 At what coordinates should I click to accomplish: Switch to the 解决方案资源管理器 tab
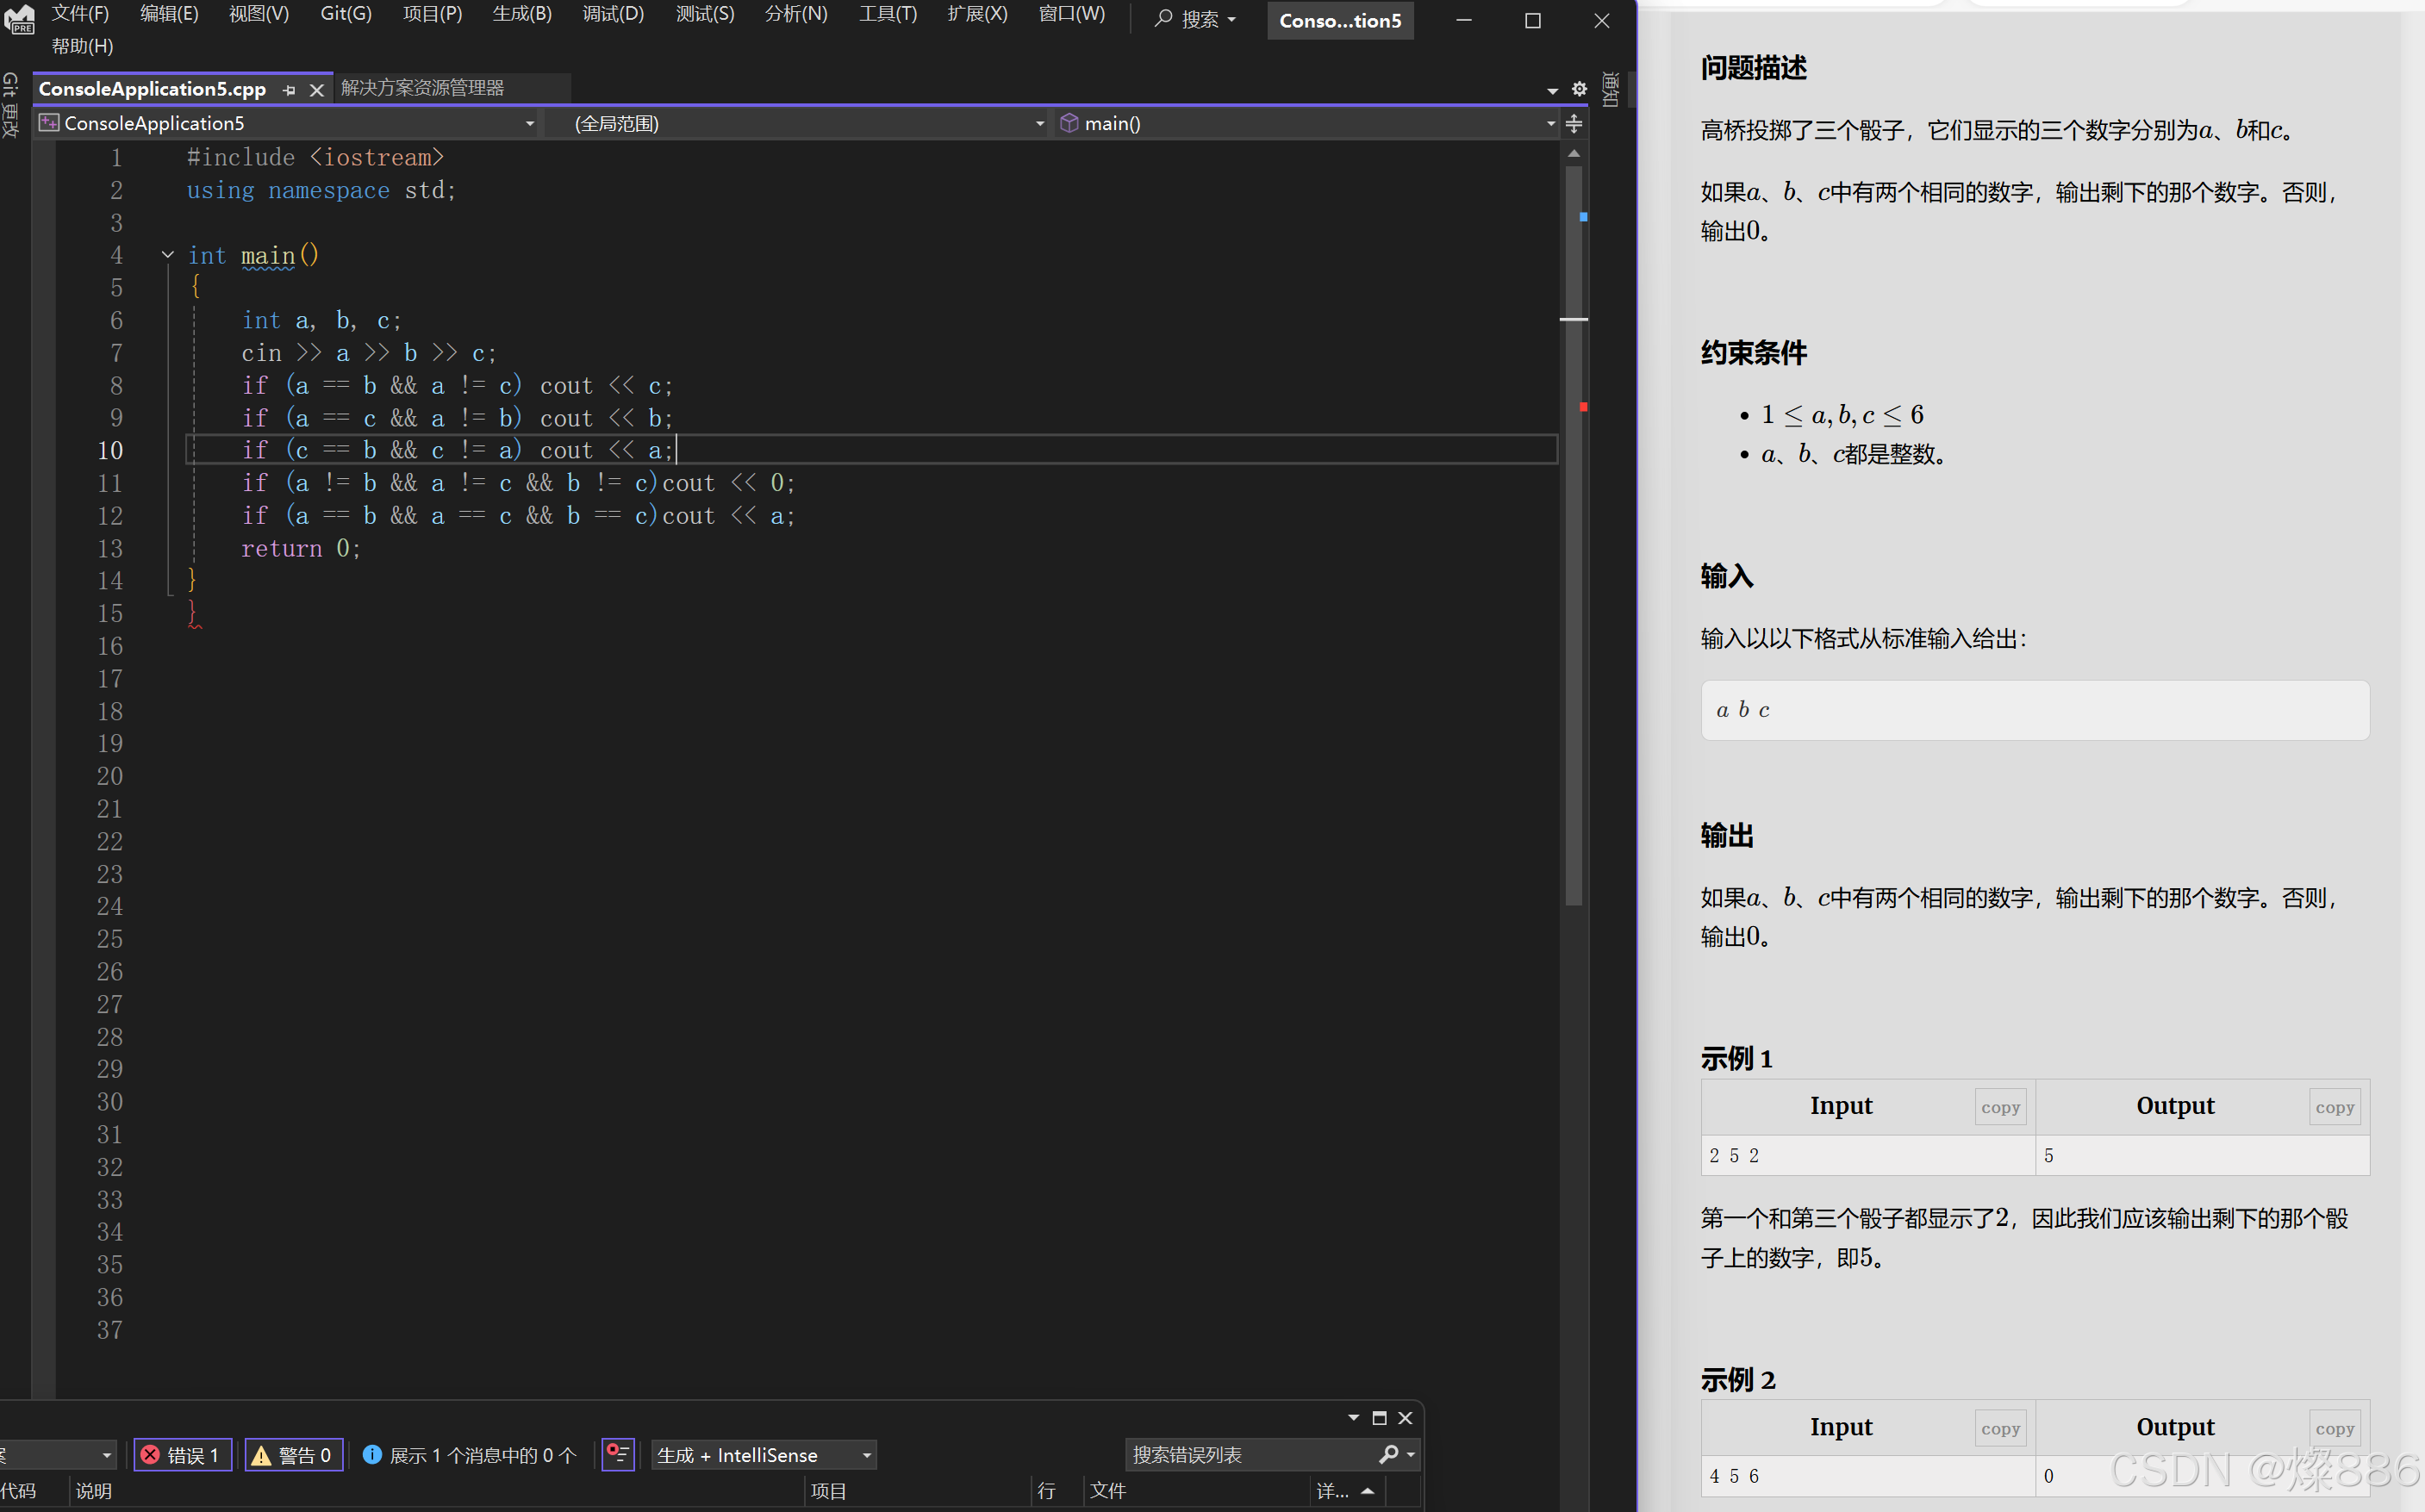(x=422, y=88)
